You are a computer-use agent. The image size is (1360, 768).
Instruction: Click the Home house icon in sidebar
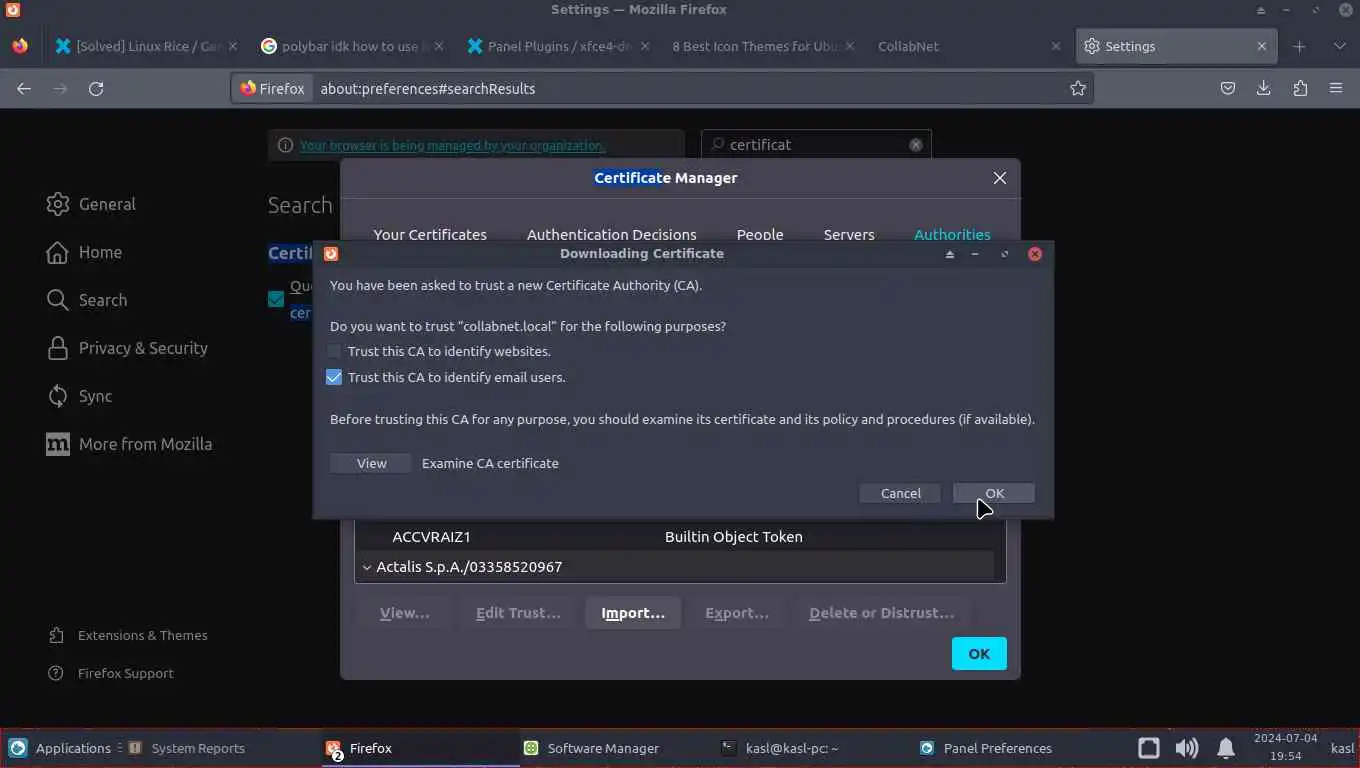click(x=57, y=252)
